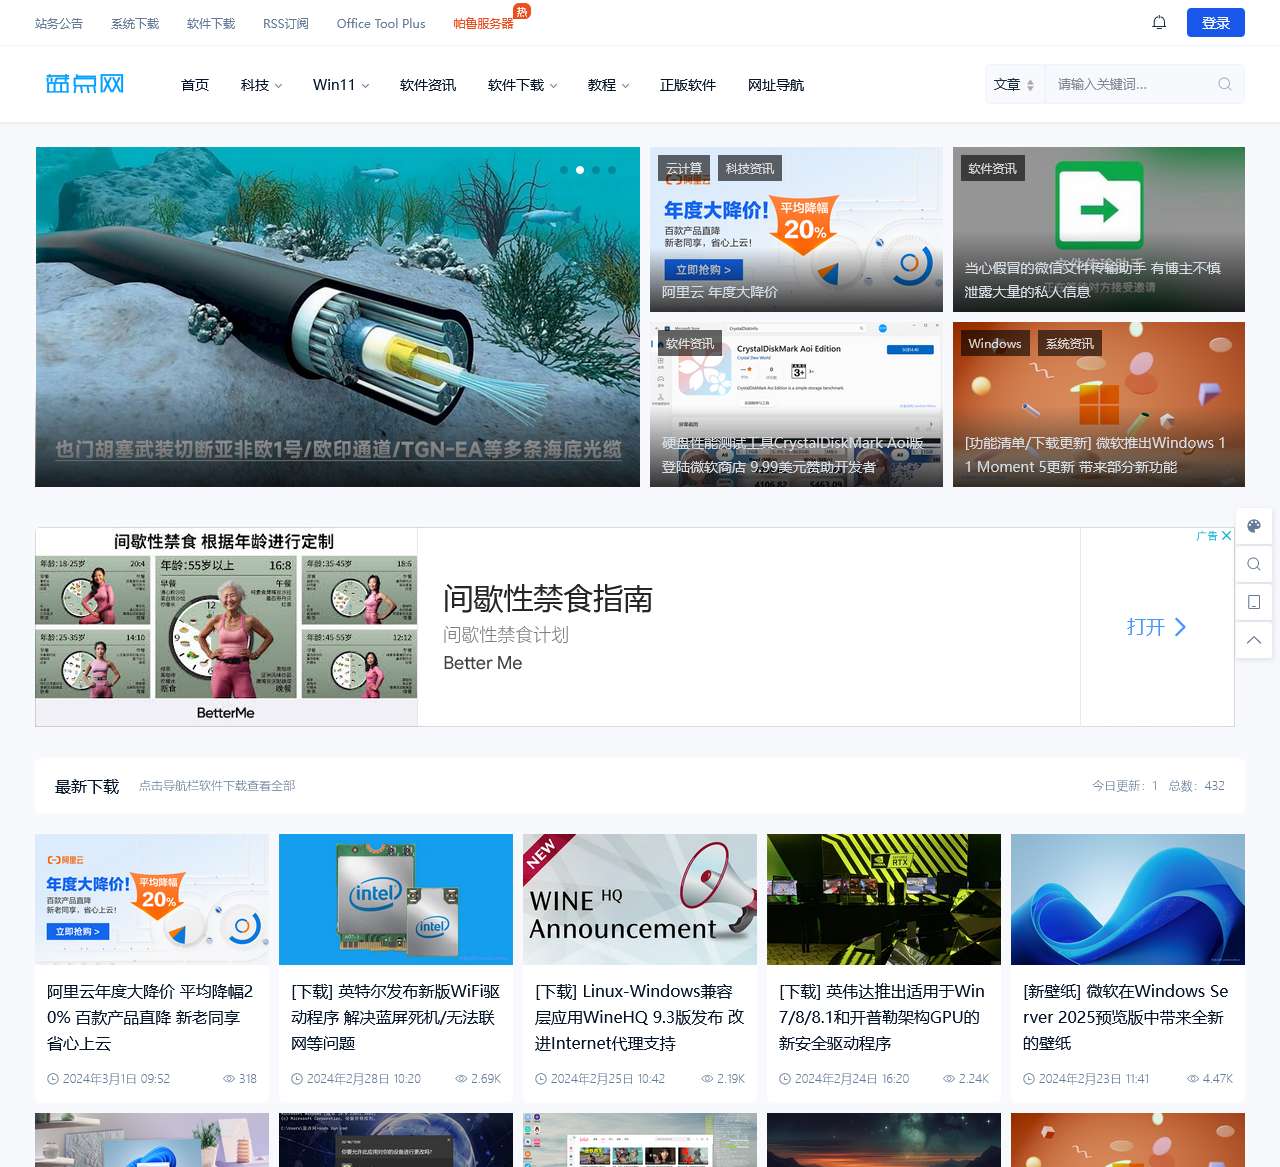Activate the third slideshow dot

tap(598, 170)
